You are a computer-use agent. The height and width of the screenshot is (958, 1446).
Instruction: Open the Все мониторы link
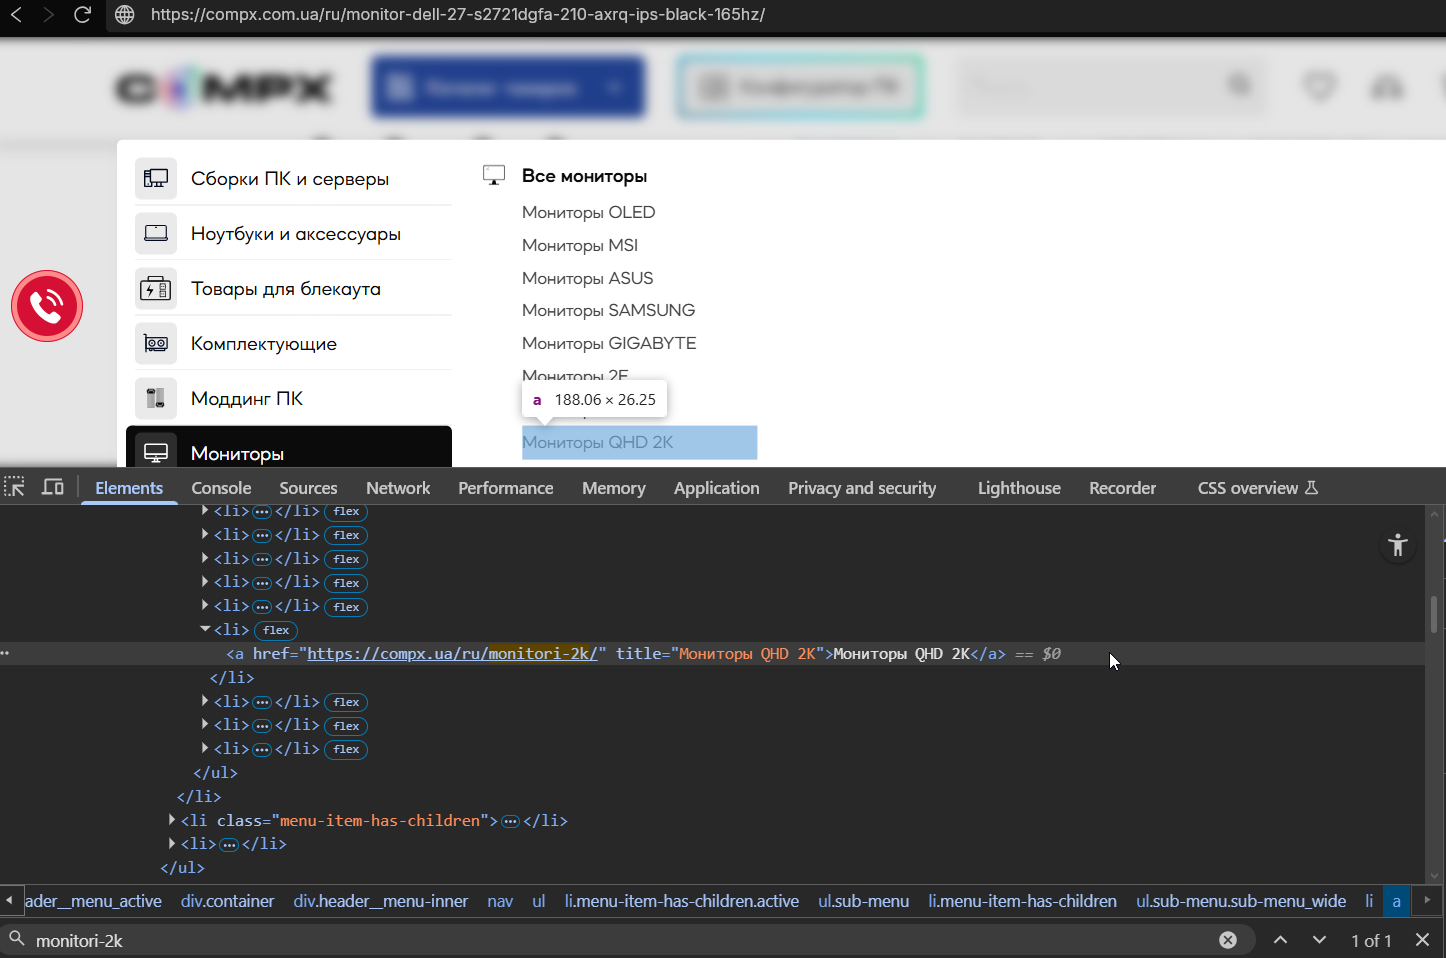point(585,176)
